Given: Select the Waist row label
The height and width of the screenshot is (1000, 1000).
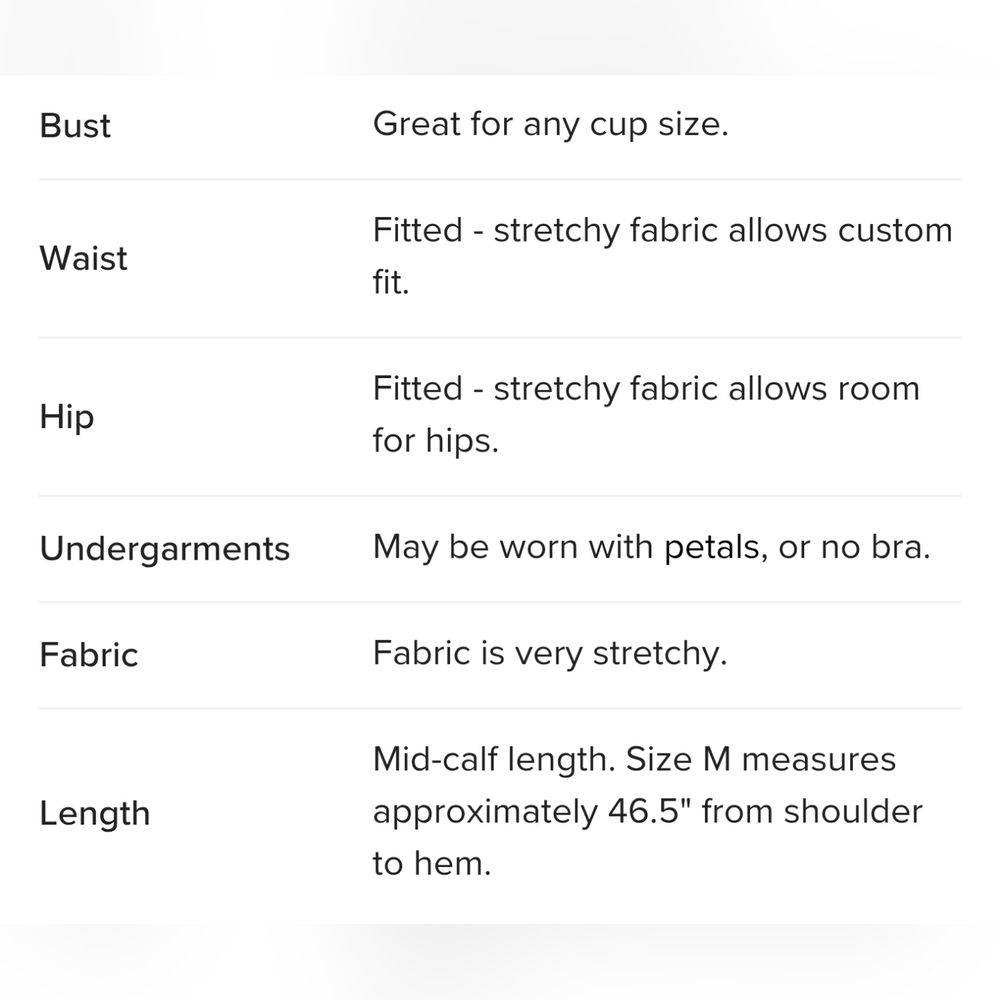Looking at the screenshot, I should point(84,258).
